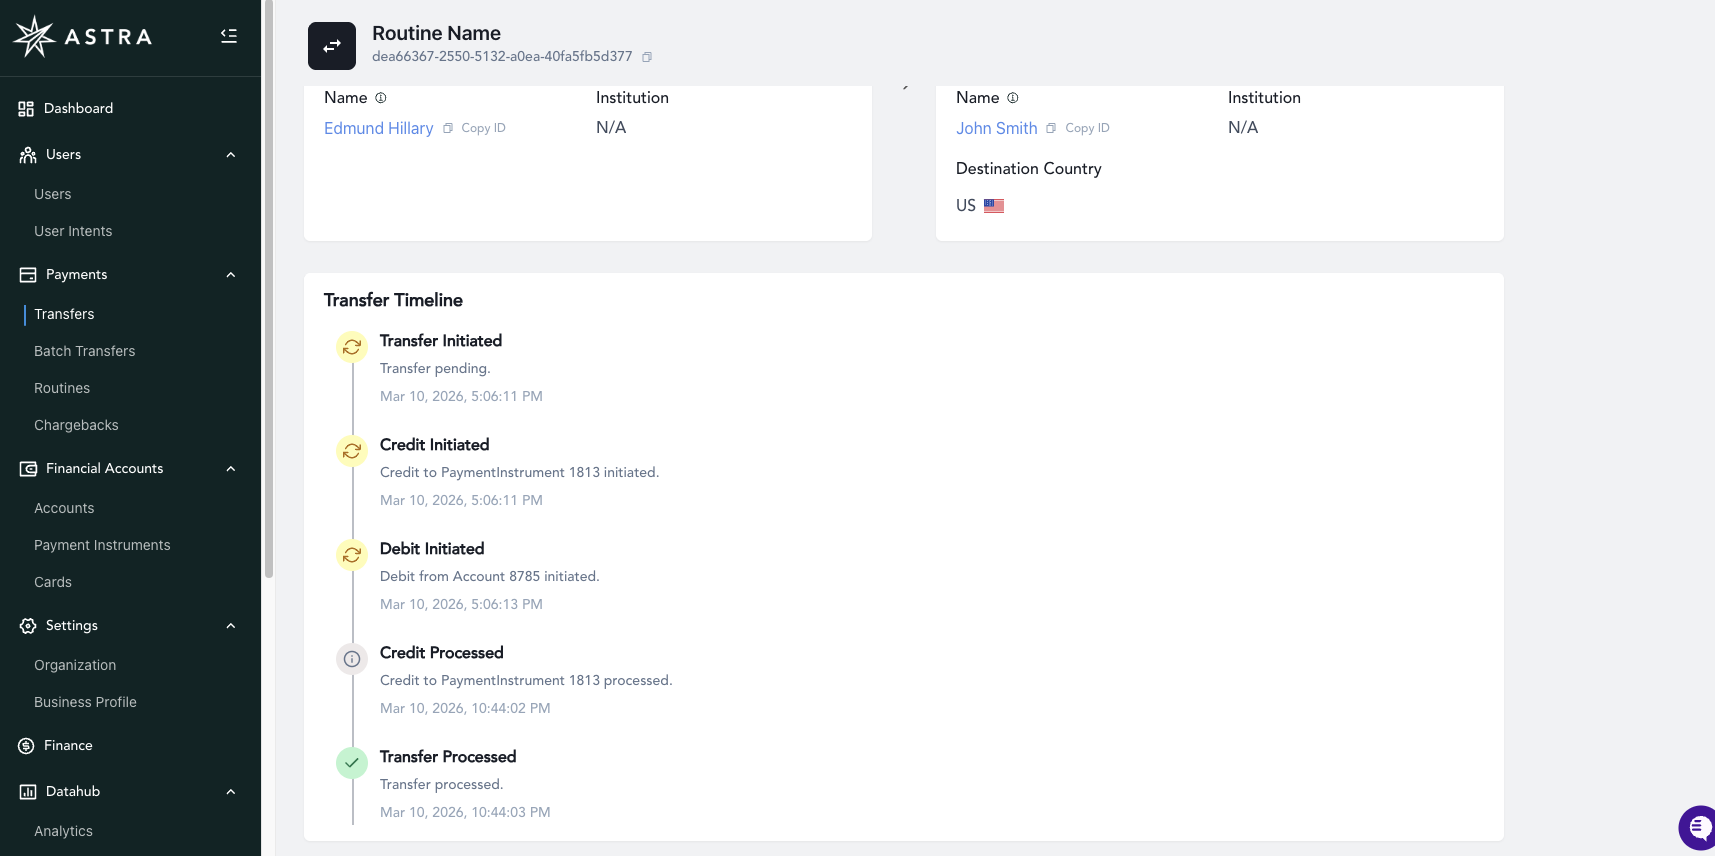
Task: Click the sidebar vertical scrollbar
Action: pos(268,290)
